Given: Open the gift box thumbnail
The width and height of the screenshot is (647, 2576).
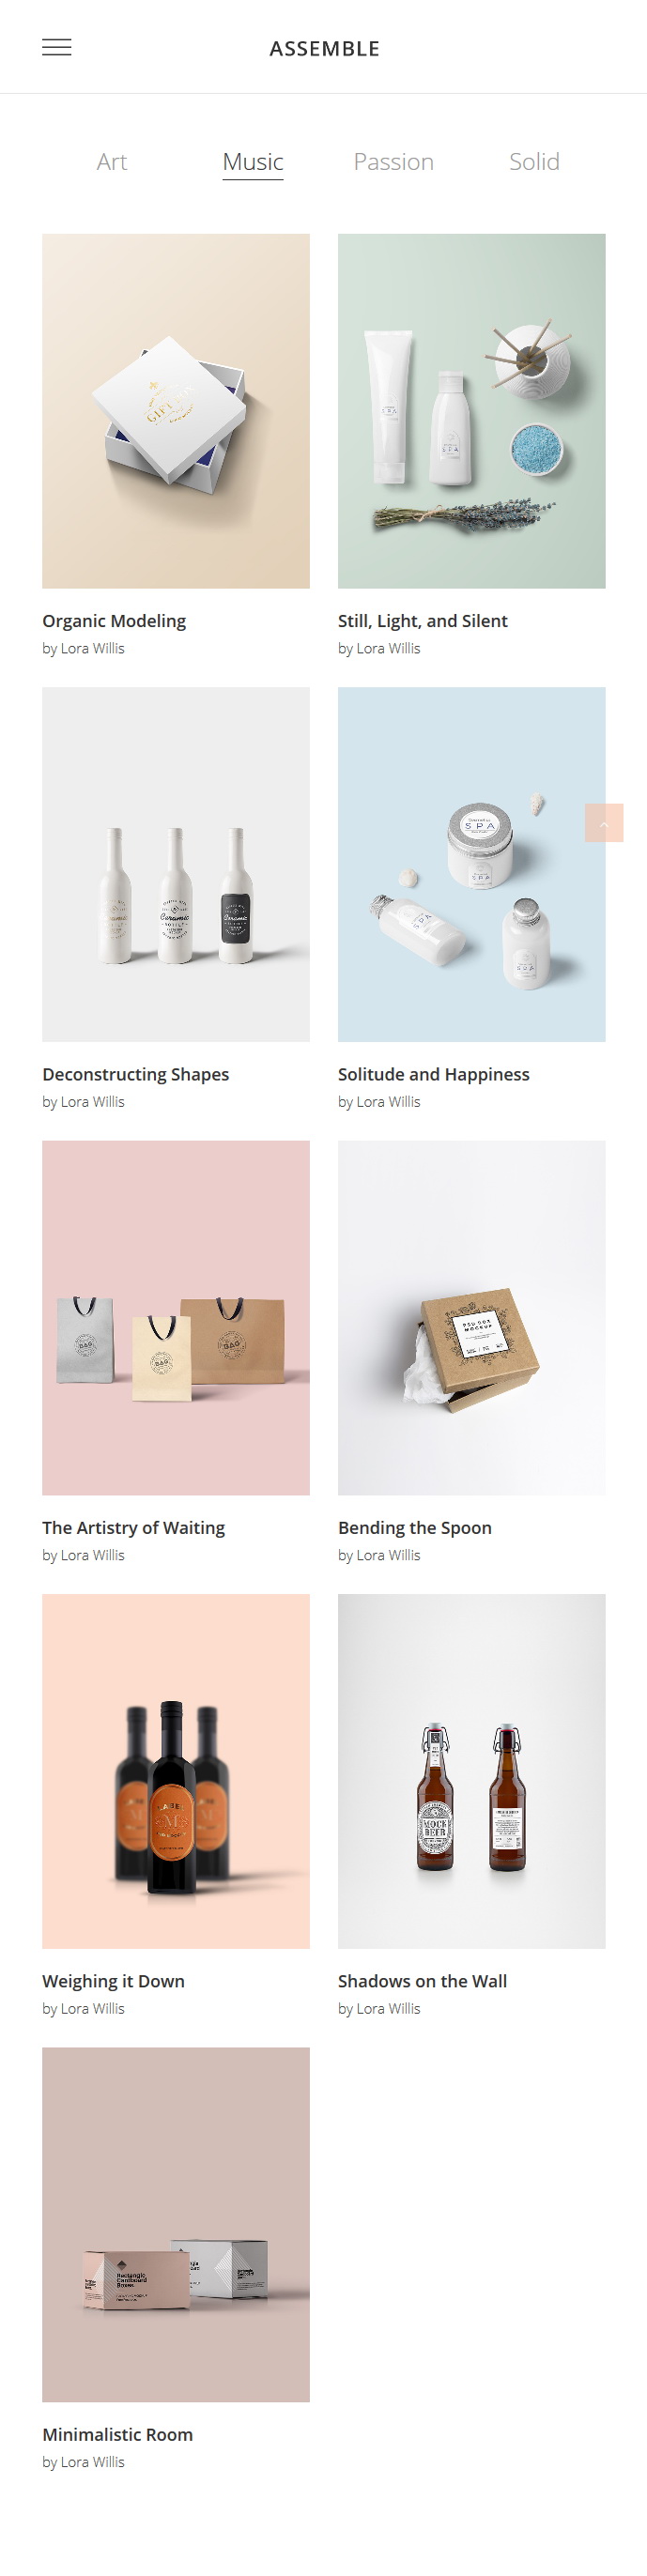Looking at the screenshot, I should (x=176, y=411).
